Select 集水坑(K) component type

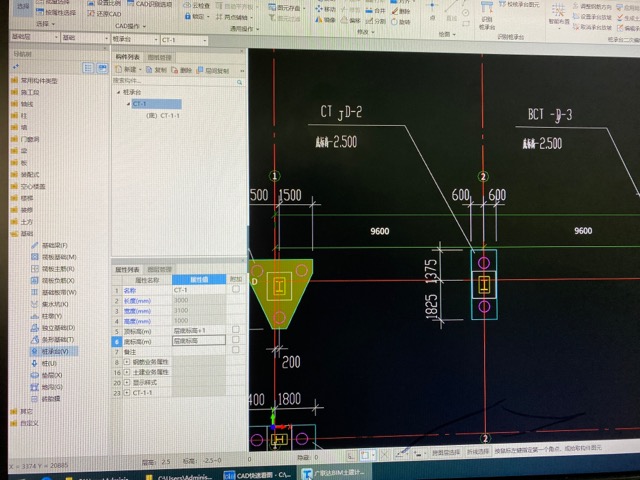pos(49,304)
